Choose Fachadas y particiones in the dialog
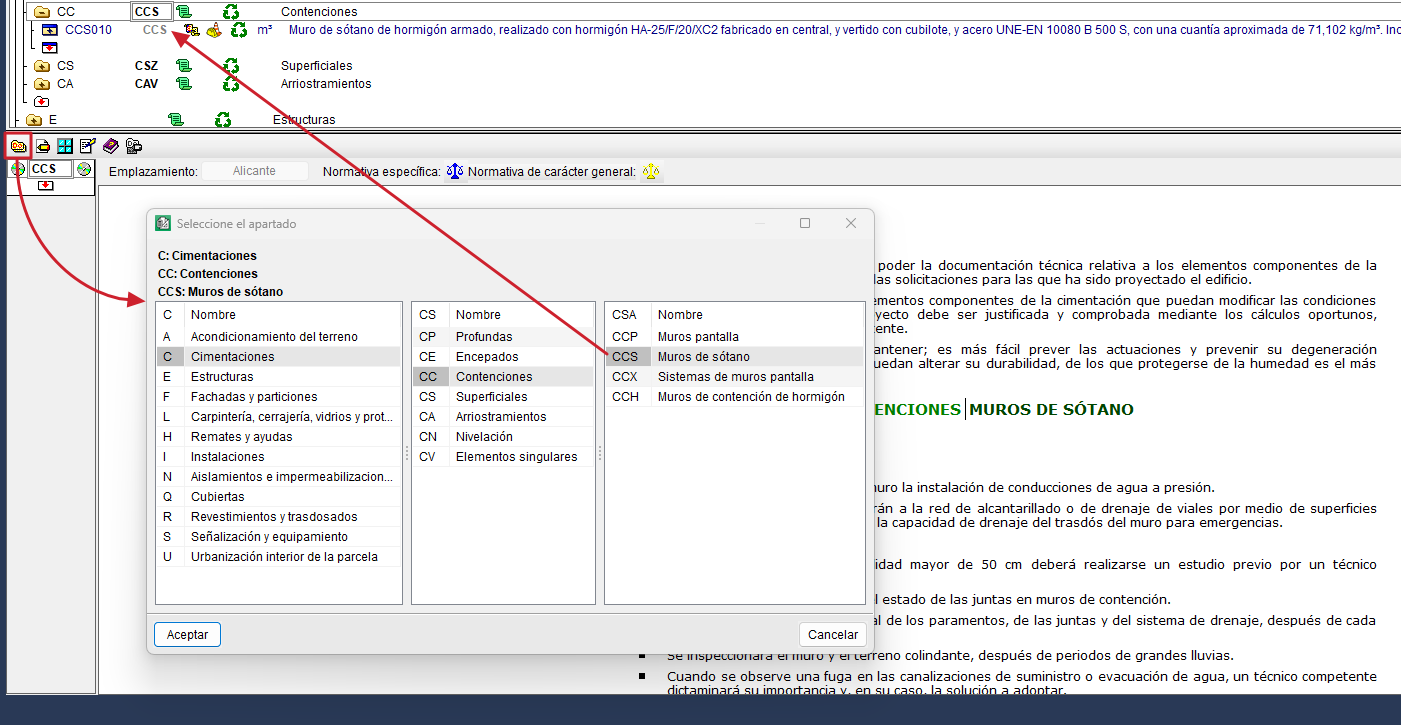Viewport: 1401px width, 725px height. tap(279, 397)
